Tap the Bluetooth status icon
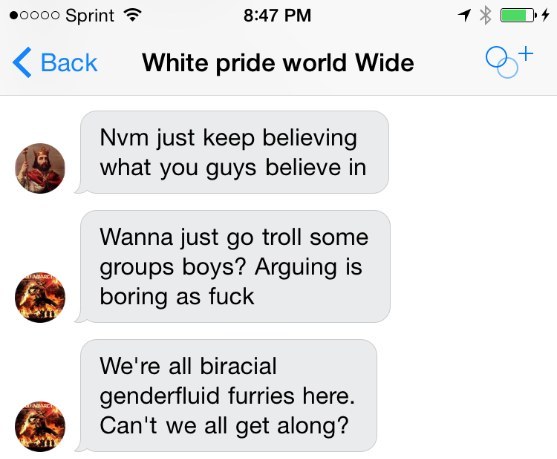 click(x=485, y=15)
